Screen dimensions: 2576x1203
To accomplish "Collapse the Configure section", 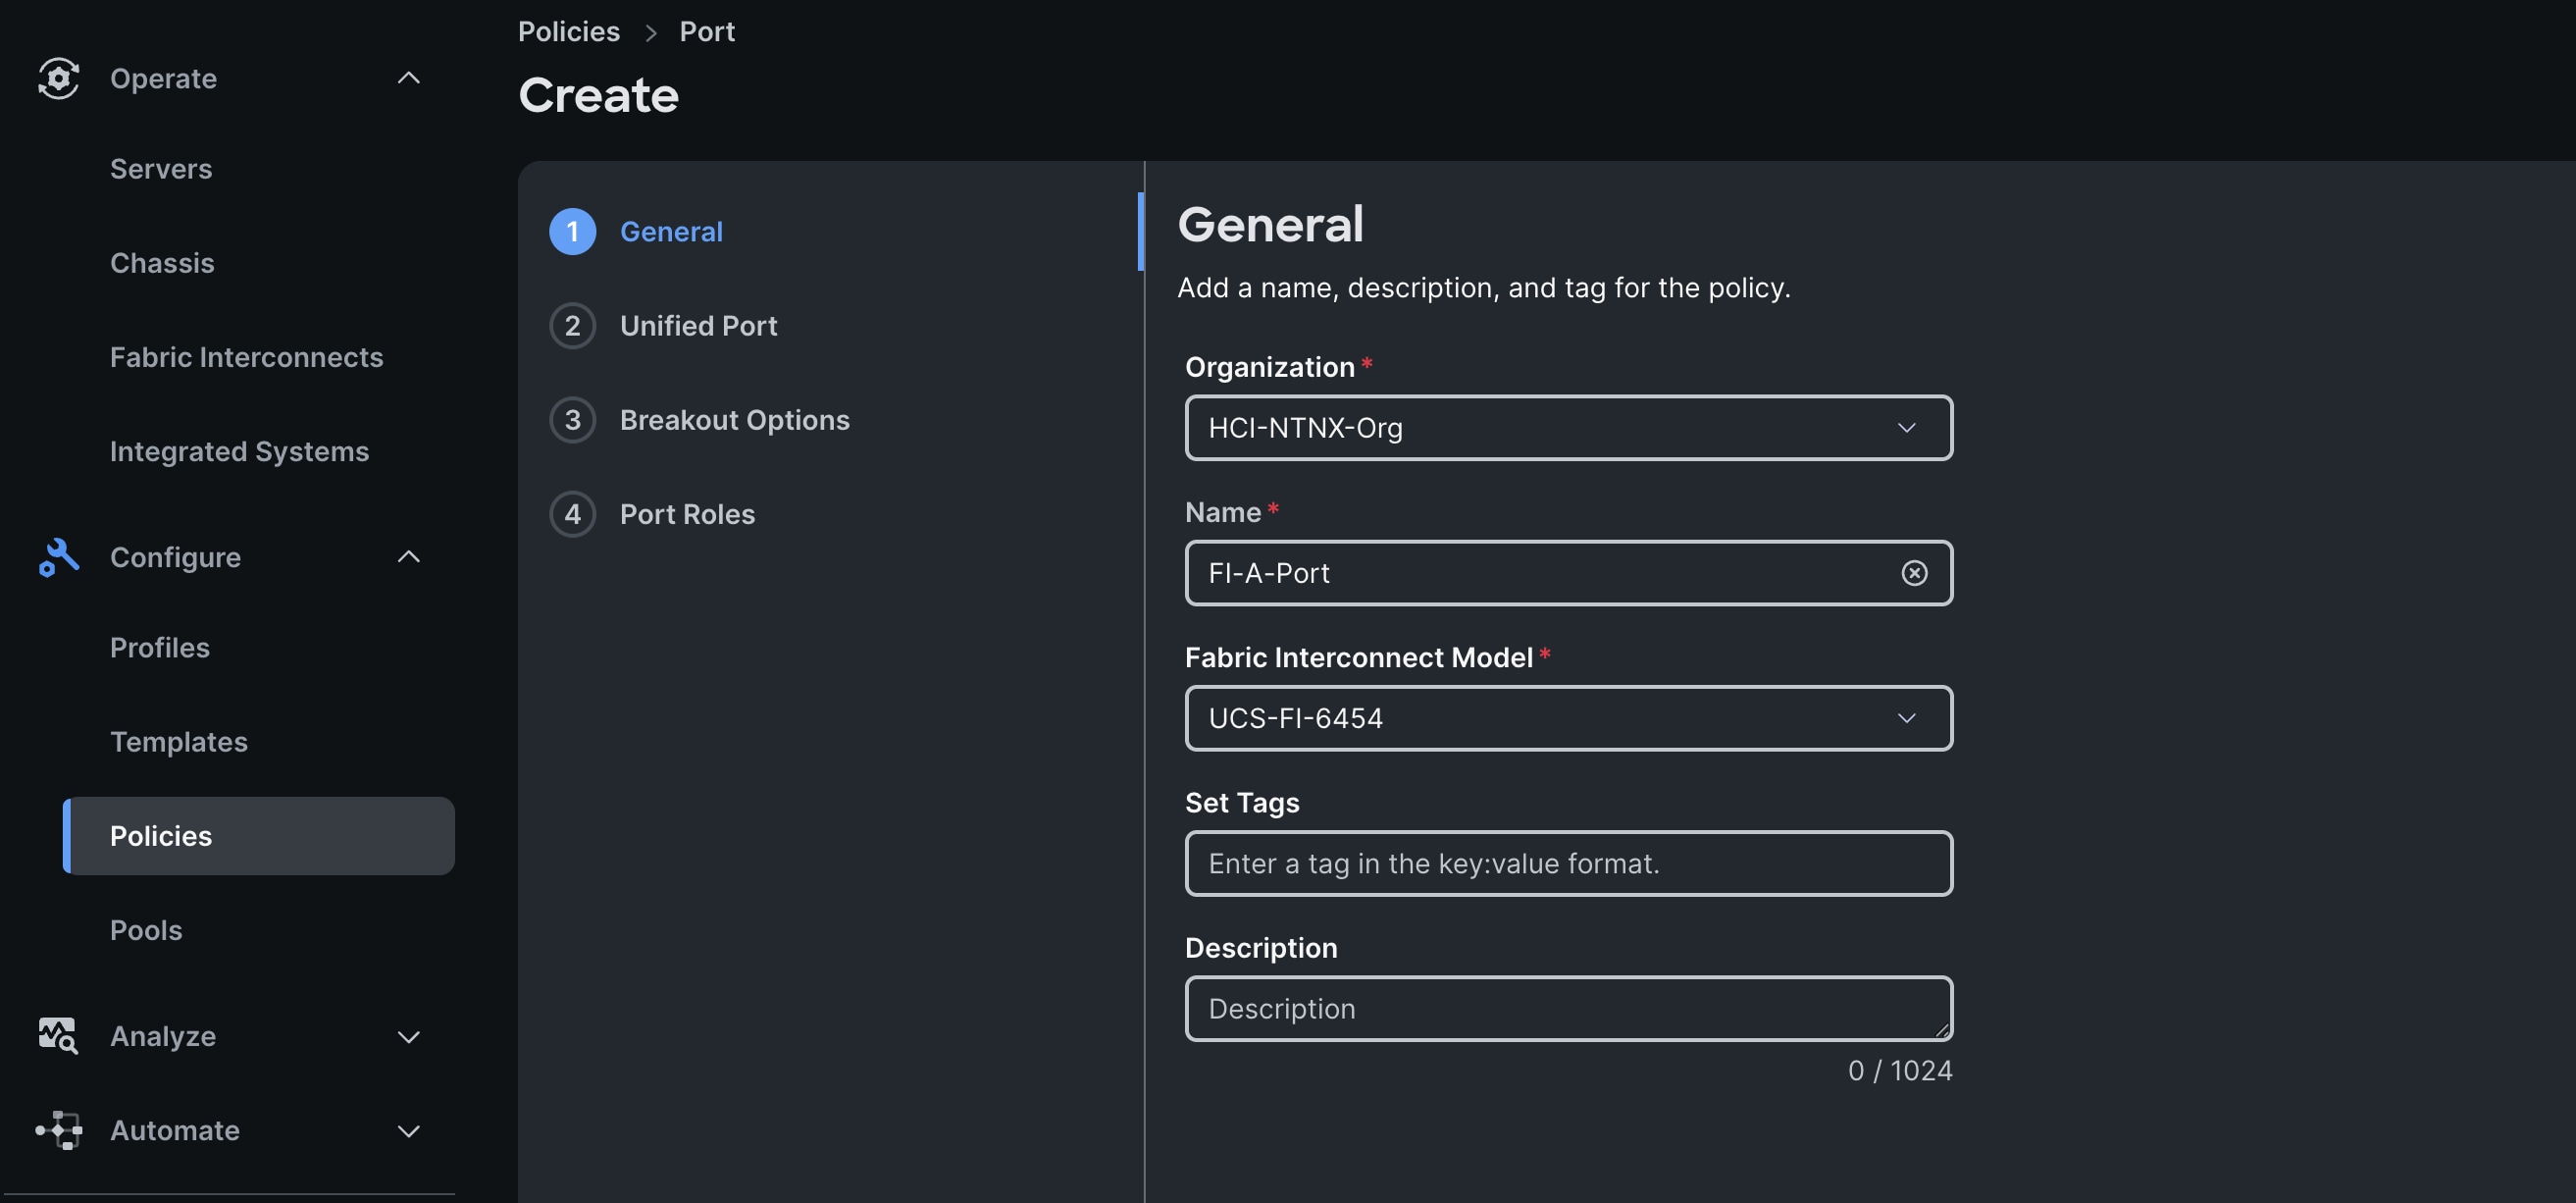I will click(408, 557).
